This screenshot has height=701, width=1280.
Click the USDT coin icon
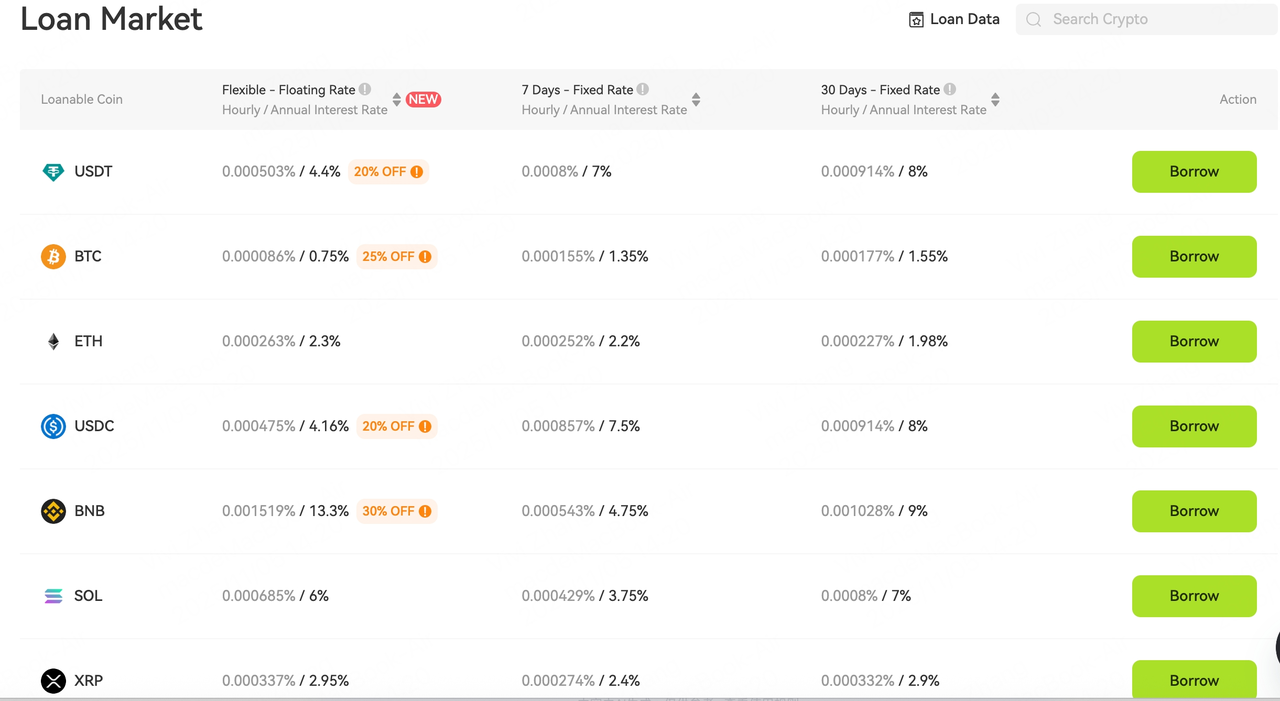click(53, 172)
